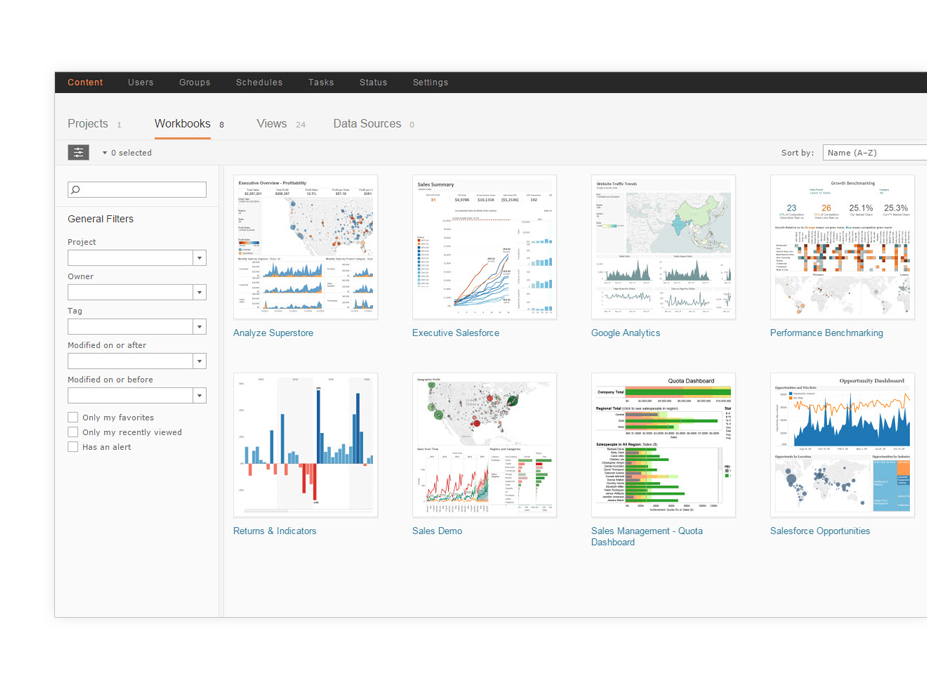Enable Only my favorites checkbox
The image size is (927, 688).
(x=73, y=417)
